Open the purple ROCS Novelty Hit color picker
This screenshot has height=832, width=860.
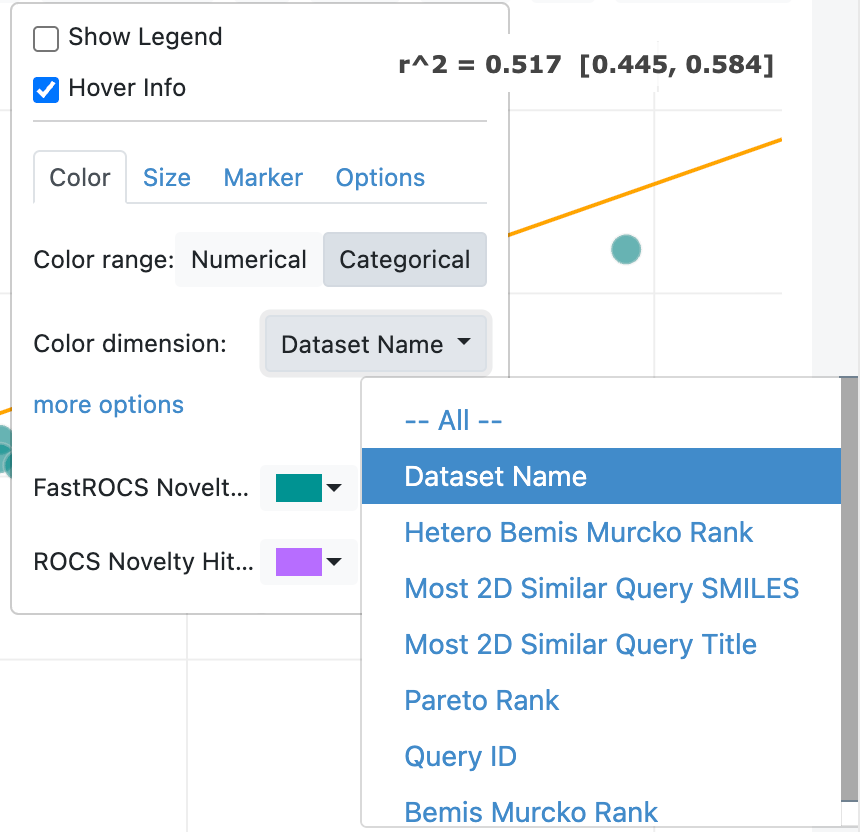point(308,562)
